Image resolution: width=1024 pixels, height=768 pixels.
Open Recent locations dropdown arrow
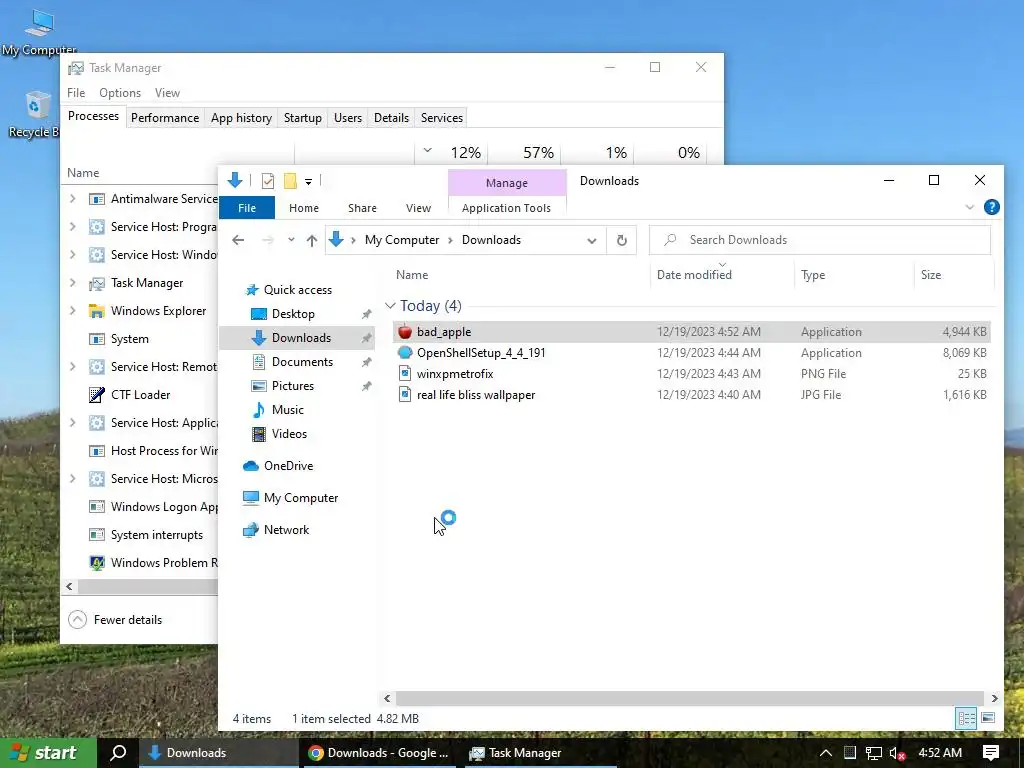[291, 240]
